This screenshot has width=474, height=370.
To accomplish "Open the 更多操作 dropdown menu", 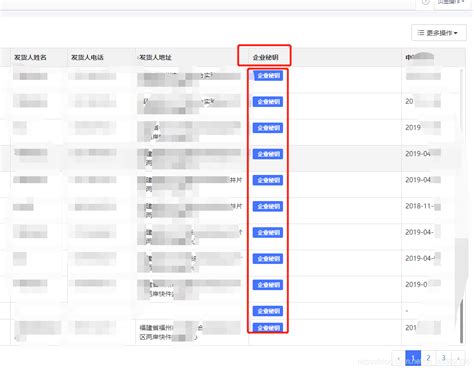I will (439, 33).
